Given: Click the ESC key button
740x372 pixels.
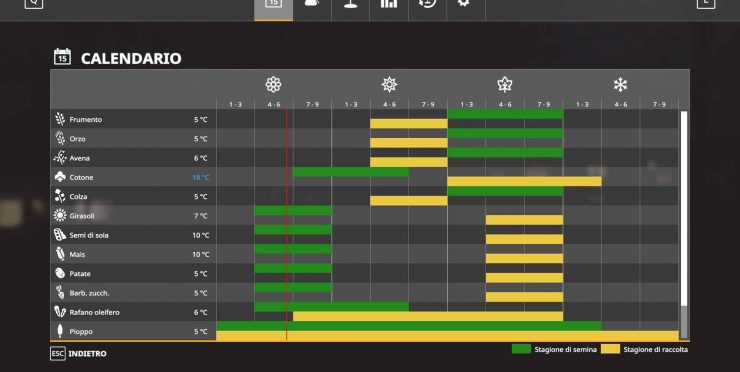Looking at the screenshot, I should pyautogui.click(x=58, y=354).
